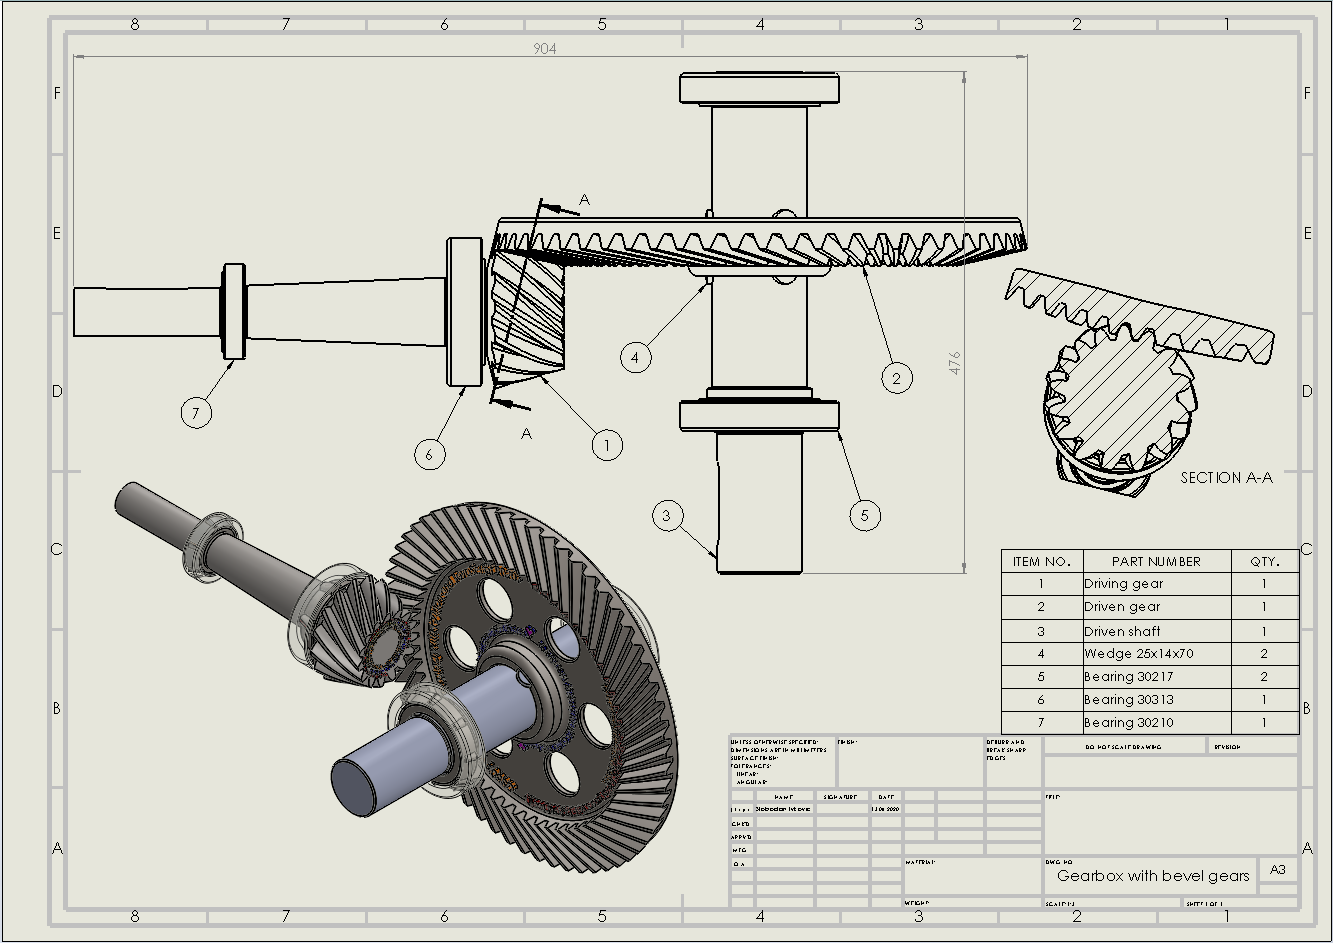Screen dimensions: 1333x943
Task: Select balloon number 5 by lower bearing
Action: pyautogui.click(x=865, y=516)
